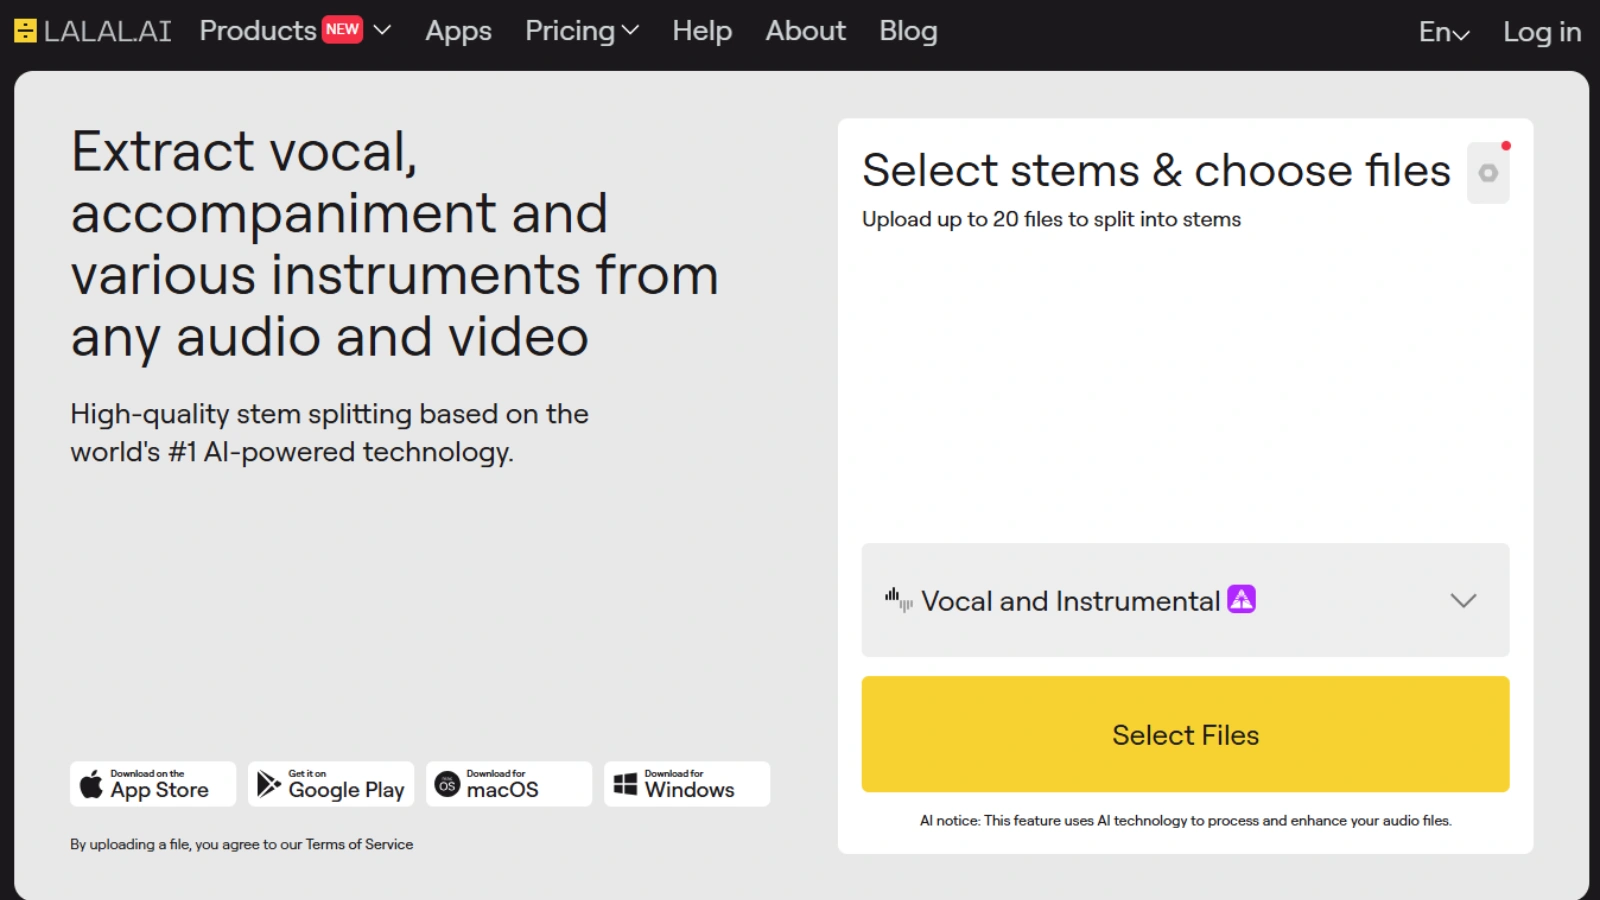Click the purple premium badge icon
The width and height of the screenshot is (1600, 900).
[x=1241, y=599]
